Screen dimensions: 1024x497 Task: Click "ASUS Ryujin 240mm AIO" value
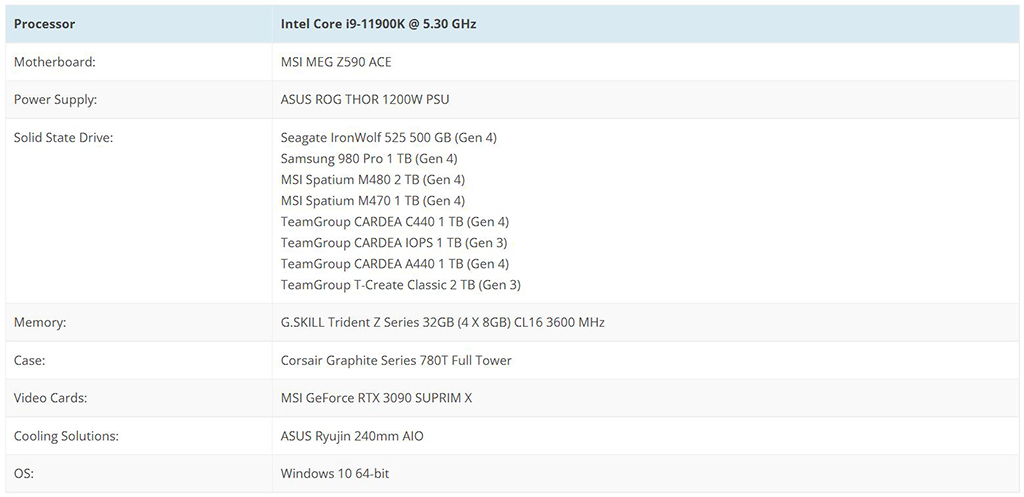click(352, 436)
